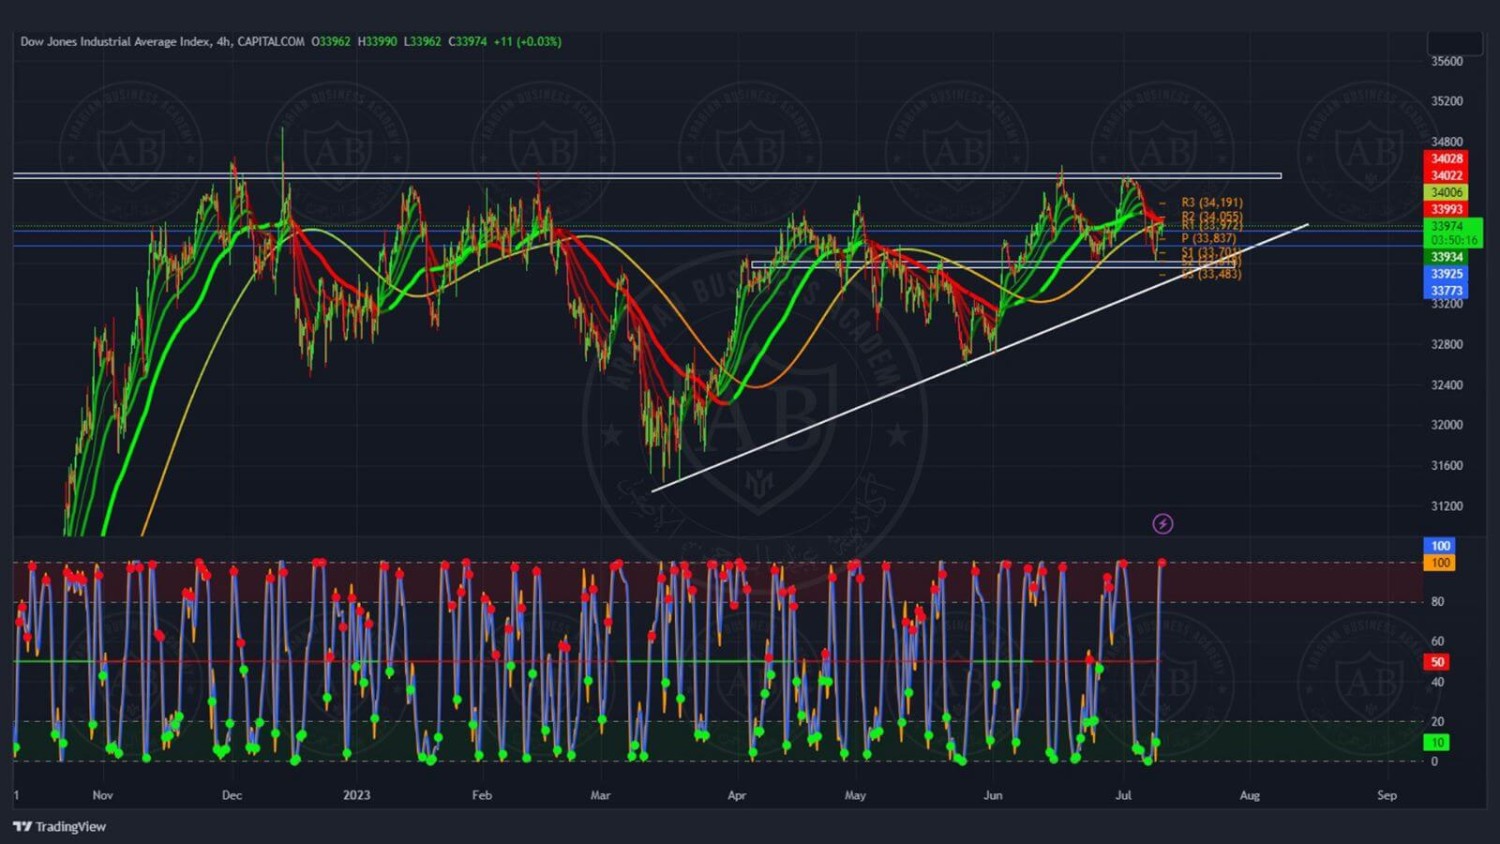Click the 31200 price axis label
The image size is (1500, 844).
click(x=1446, y=506)
